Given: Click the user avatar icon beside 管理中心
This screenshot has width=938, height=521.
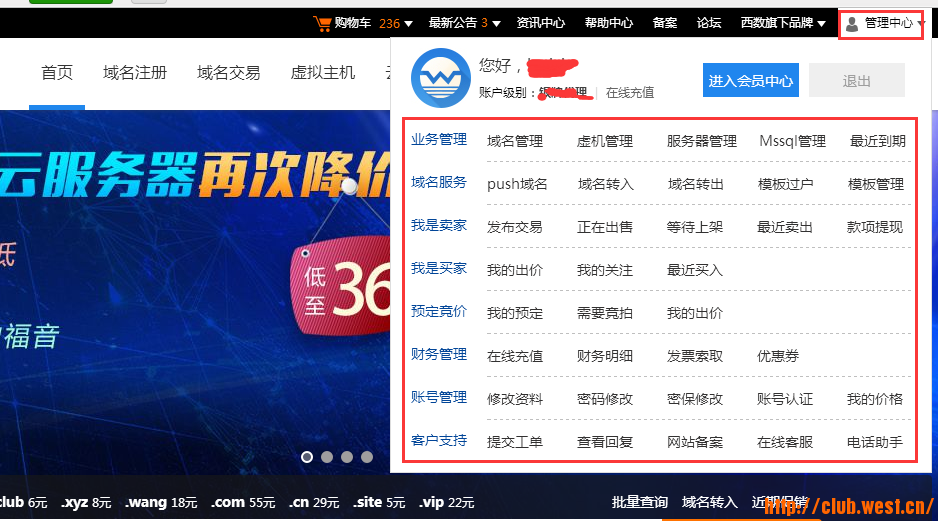Looking at the screenshot, I should click(852, 23).
